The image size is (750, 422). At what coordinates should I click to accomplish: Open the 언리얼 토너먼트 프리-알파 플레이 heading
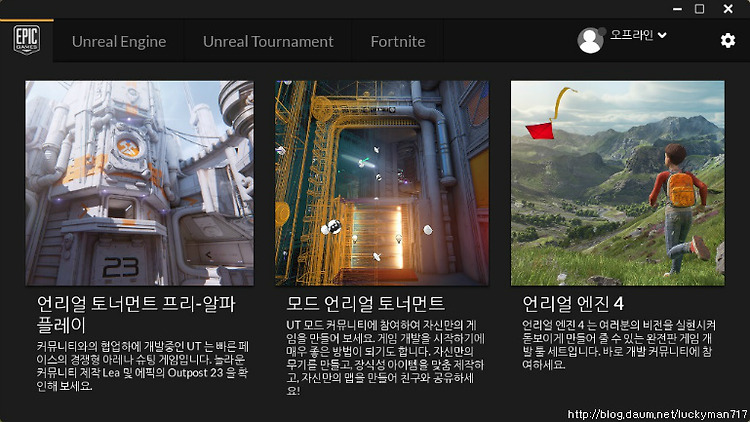pyautogui.click(x=136, y=314)
